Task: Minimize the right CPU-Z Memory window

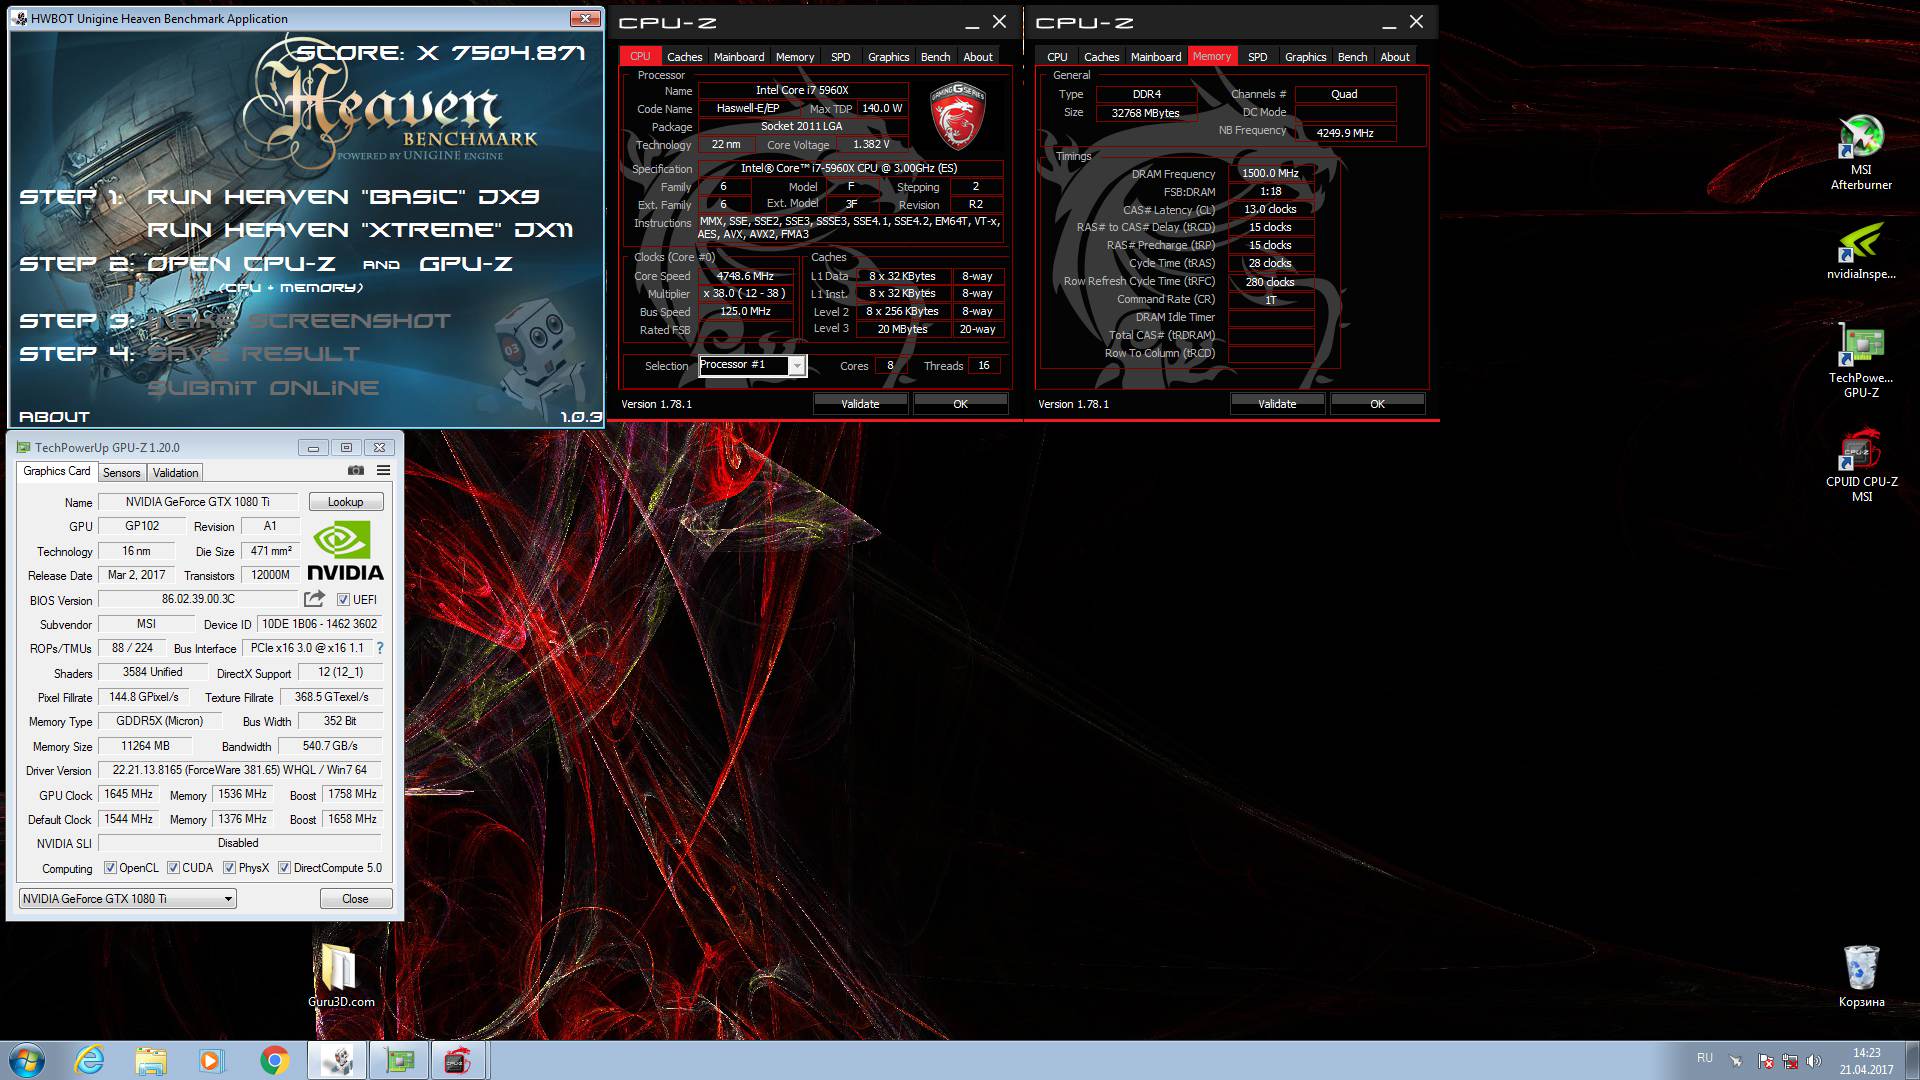Action: 1389,23
